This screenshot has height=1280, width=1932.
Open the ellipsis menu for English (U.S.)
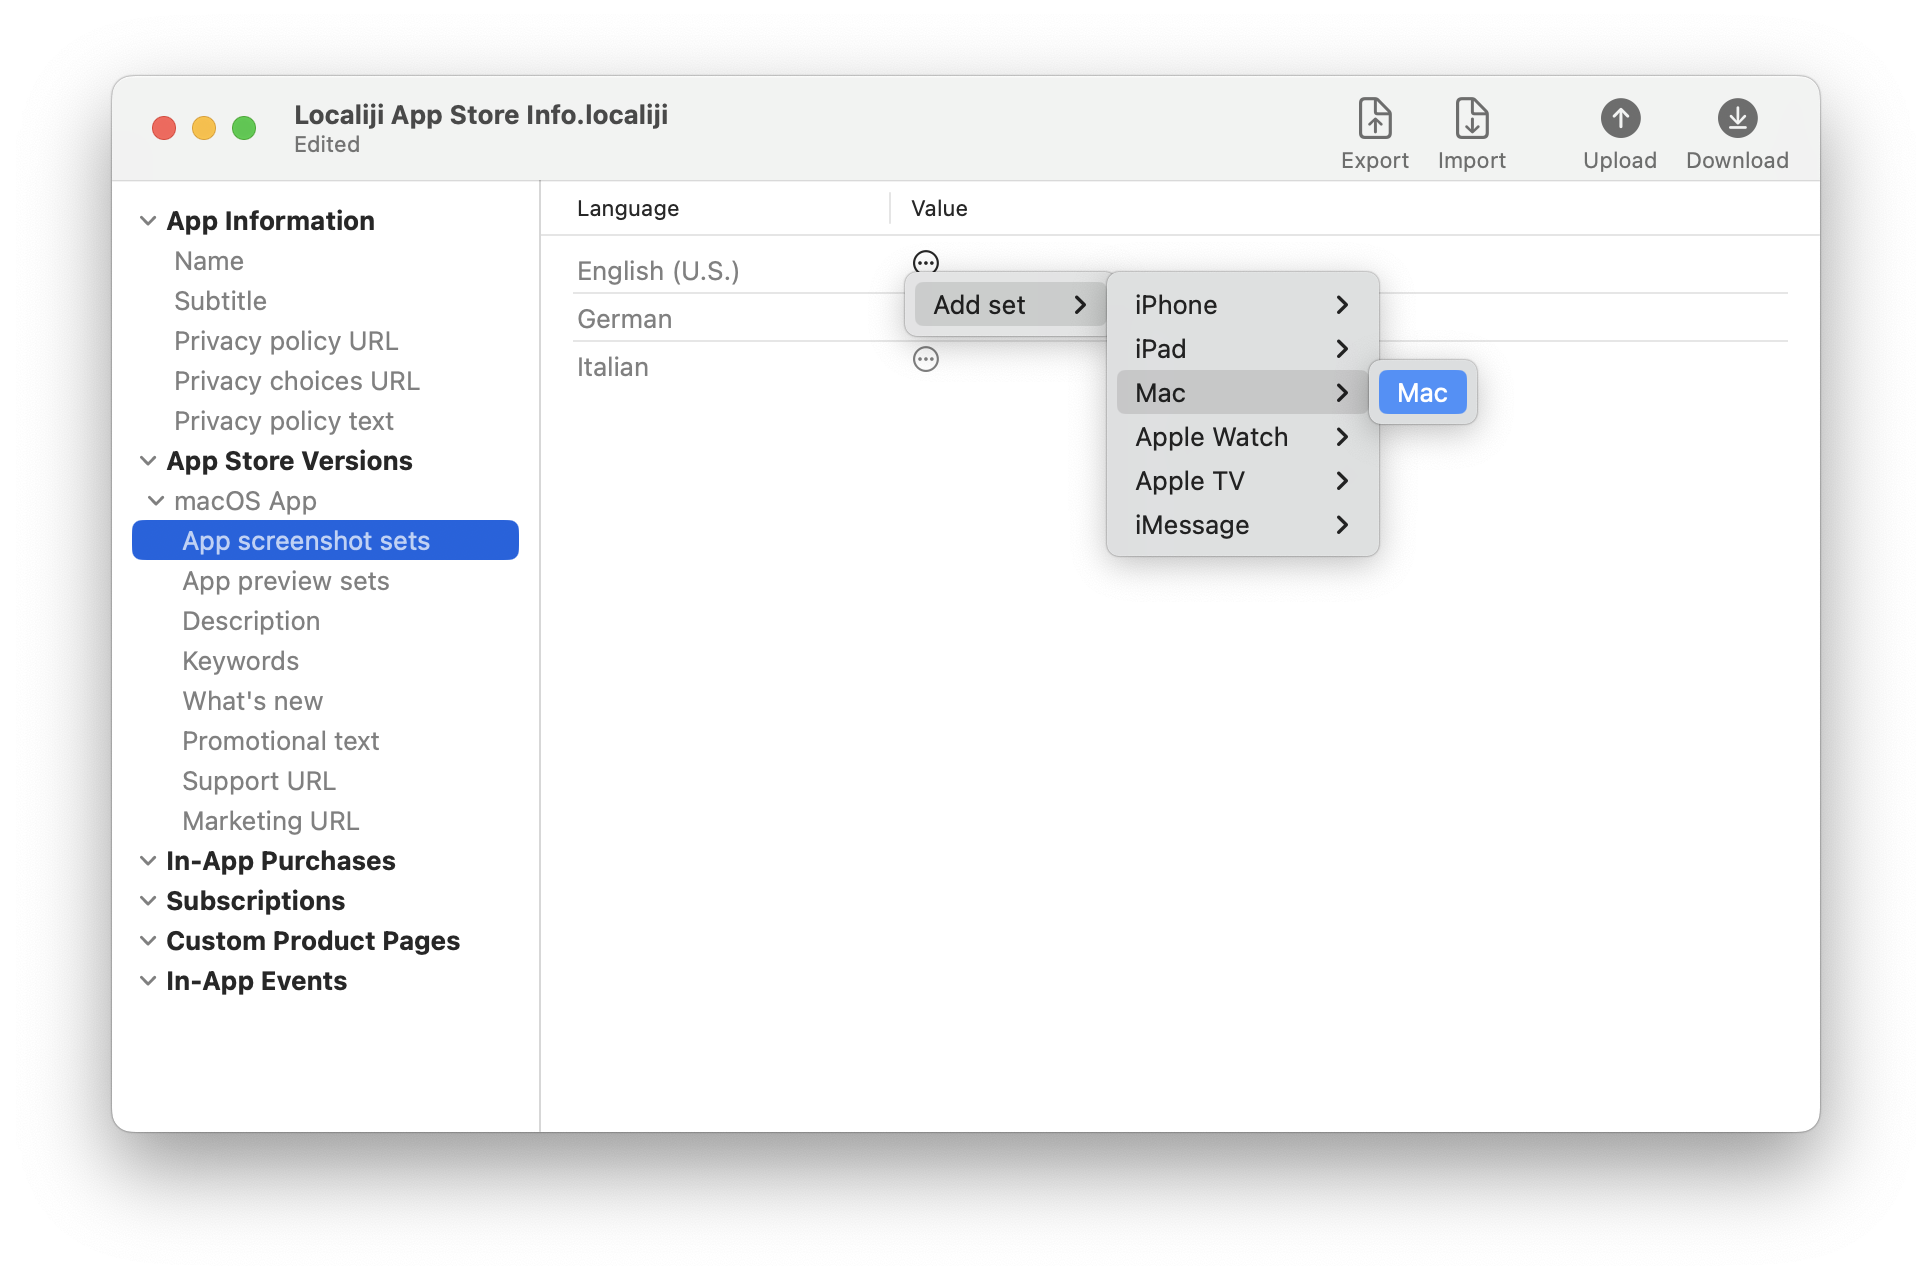pyautogui.click(x=926, y=262)
